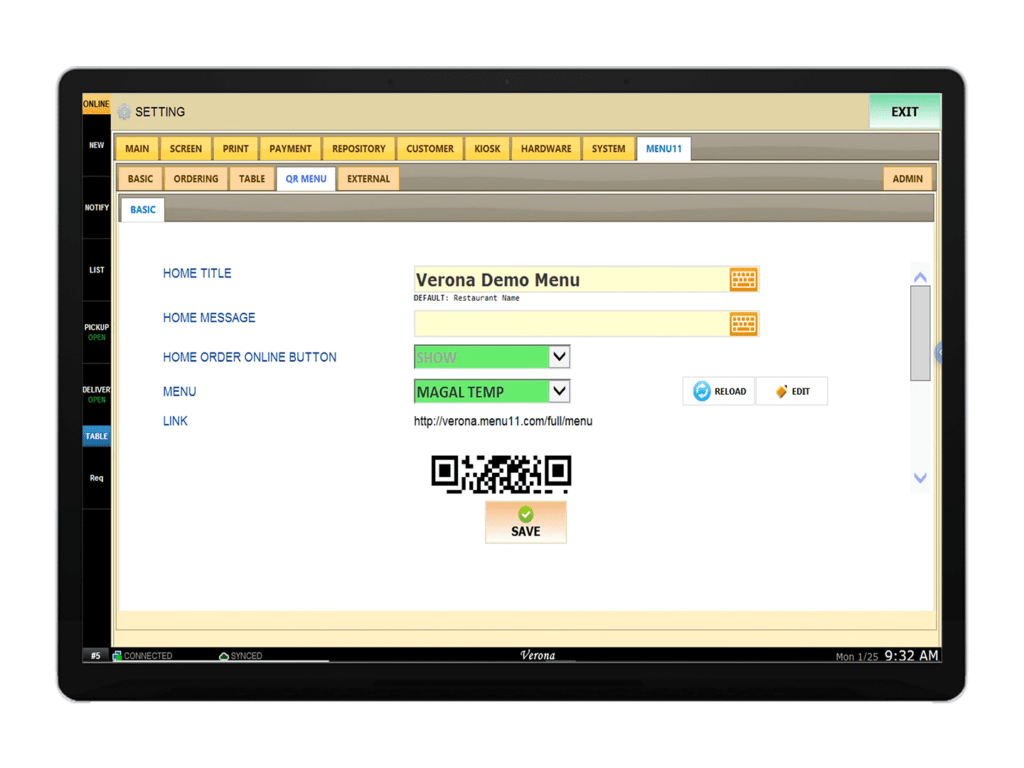Image resolution: width=1024 pixels, height=768 pixels.
Task: Open DELIVER in left sidebar
Action: [x=97, y=394]
